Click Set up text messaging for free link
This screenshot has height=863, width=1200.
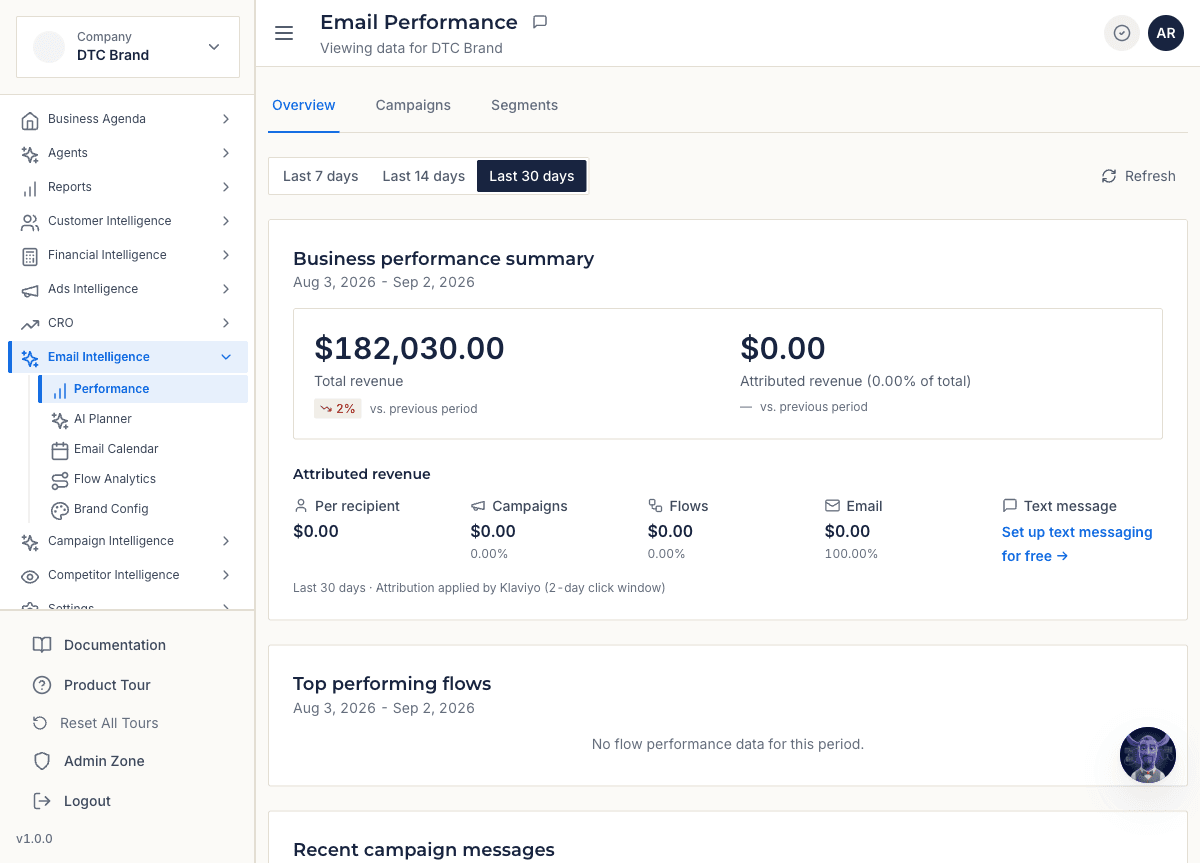click(1077, 544)
